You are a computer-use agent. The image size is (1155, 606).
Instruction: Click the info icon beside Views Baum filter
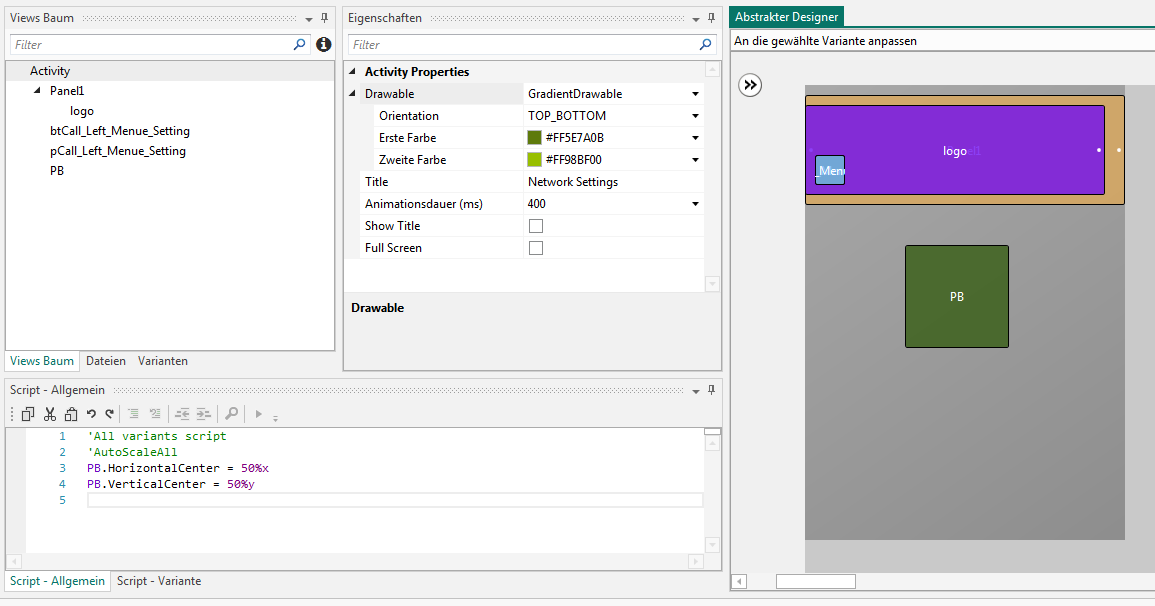pos(323,45)
